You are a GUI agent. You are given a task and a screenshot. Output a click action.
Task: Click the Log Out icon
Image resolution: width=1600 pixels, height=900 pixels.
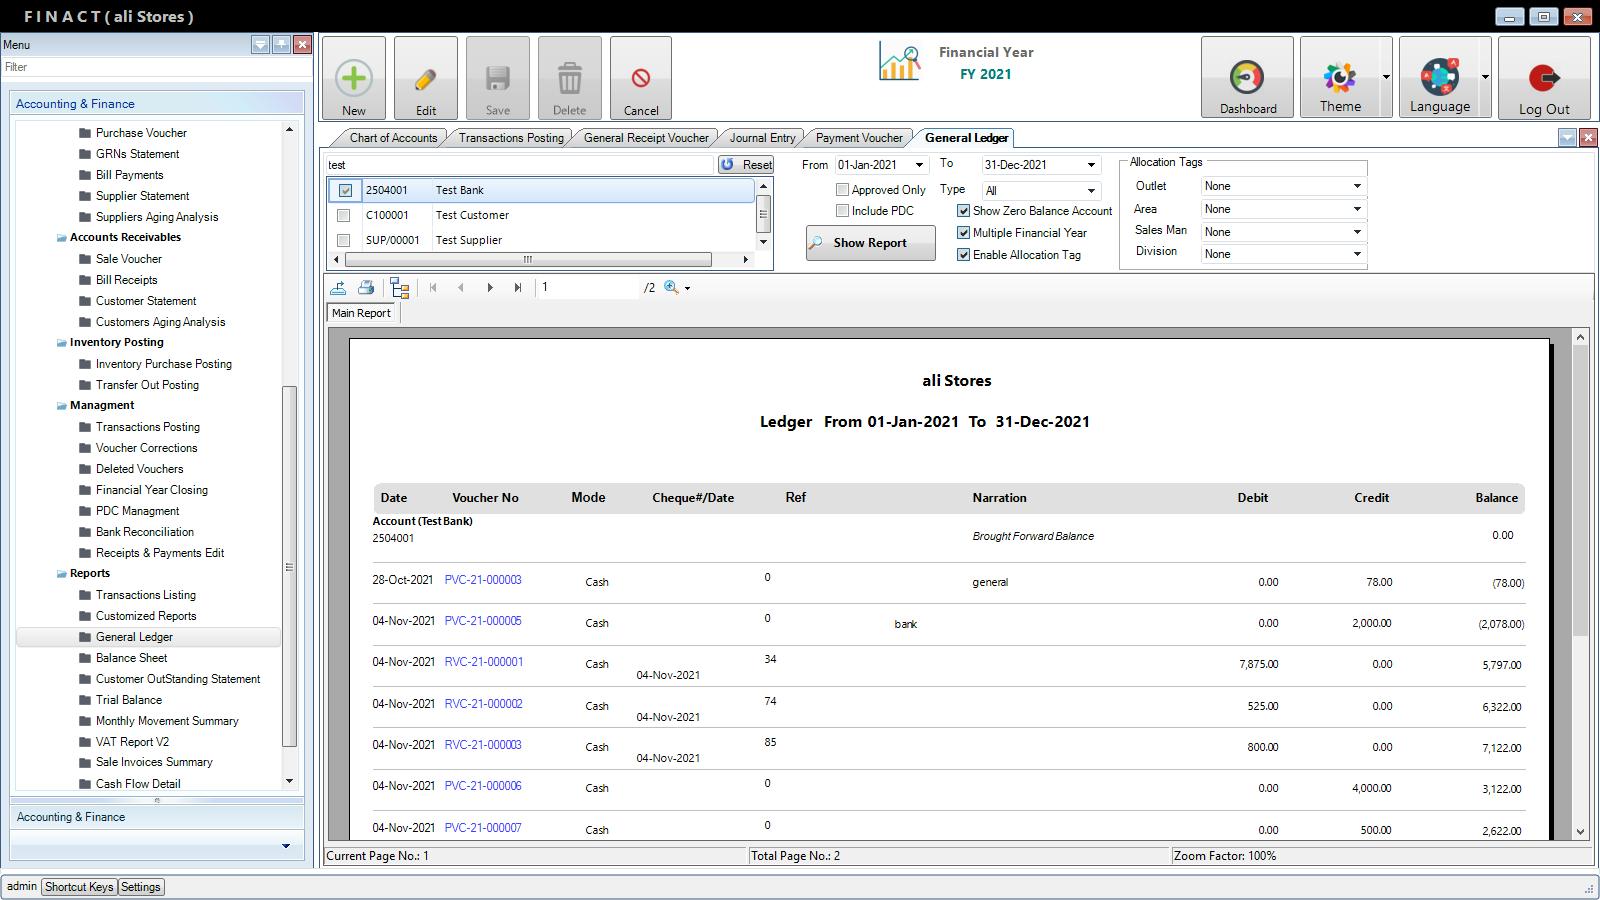(1544, 78)
